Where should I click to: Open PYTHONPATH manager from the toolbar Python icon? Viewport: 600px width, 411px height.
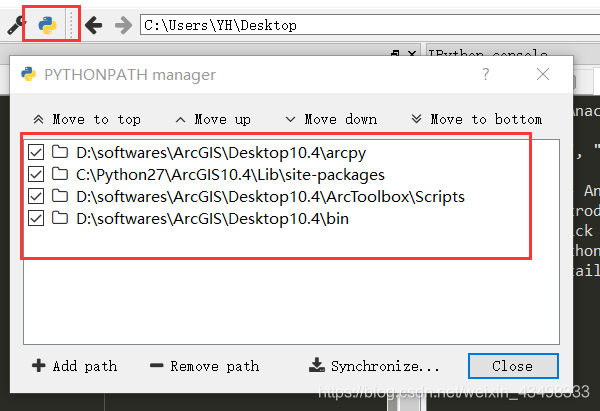coord(47,25)
